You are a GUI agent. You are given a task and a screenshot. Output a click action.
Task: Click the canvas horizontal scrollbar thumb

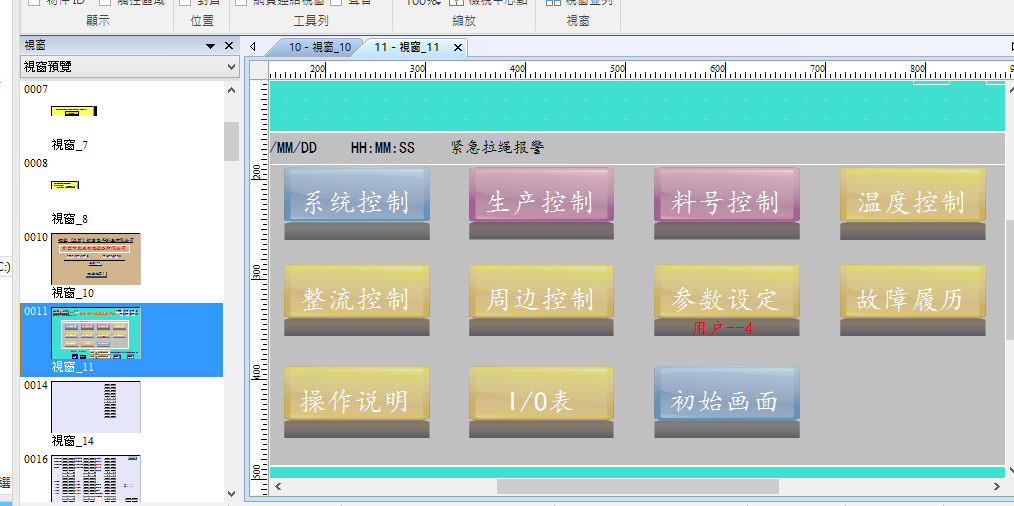[637, 486]
